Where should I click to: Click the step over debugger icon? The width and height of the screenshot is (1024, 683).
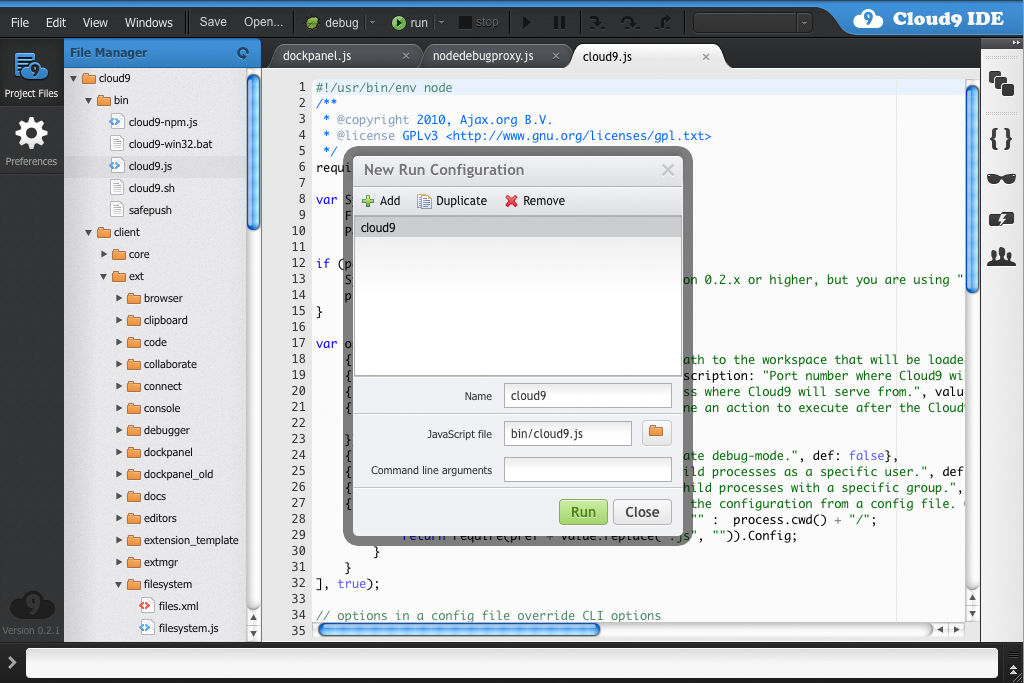(630, 21)
